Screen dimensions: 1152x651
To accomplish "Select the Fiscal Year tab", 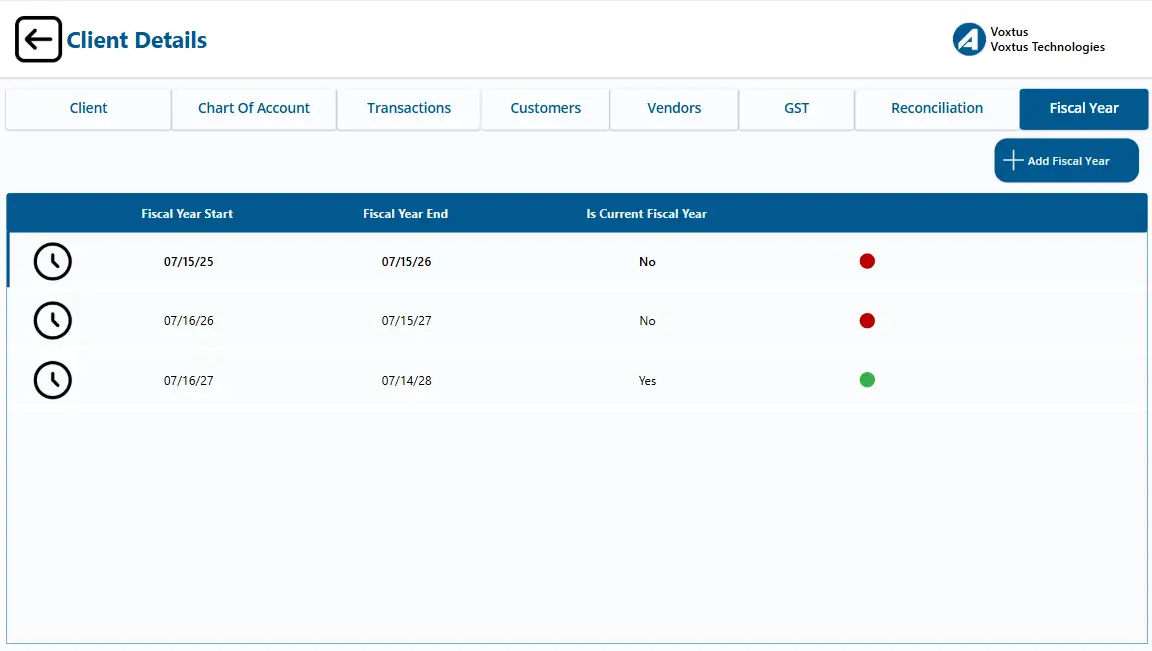I will [x=1084, y=109].
